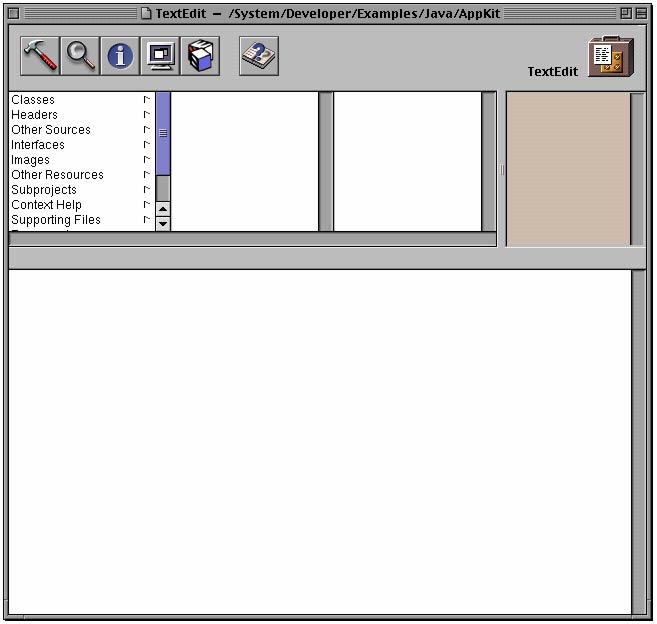Select Context Help category

pos(46,205)
